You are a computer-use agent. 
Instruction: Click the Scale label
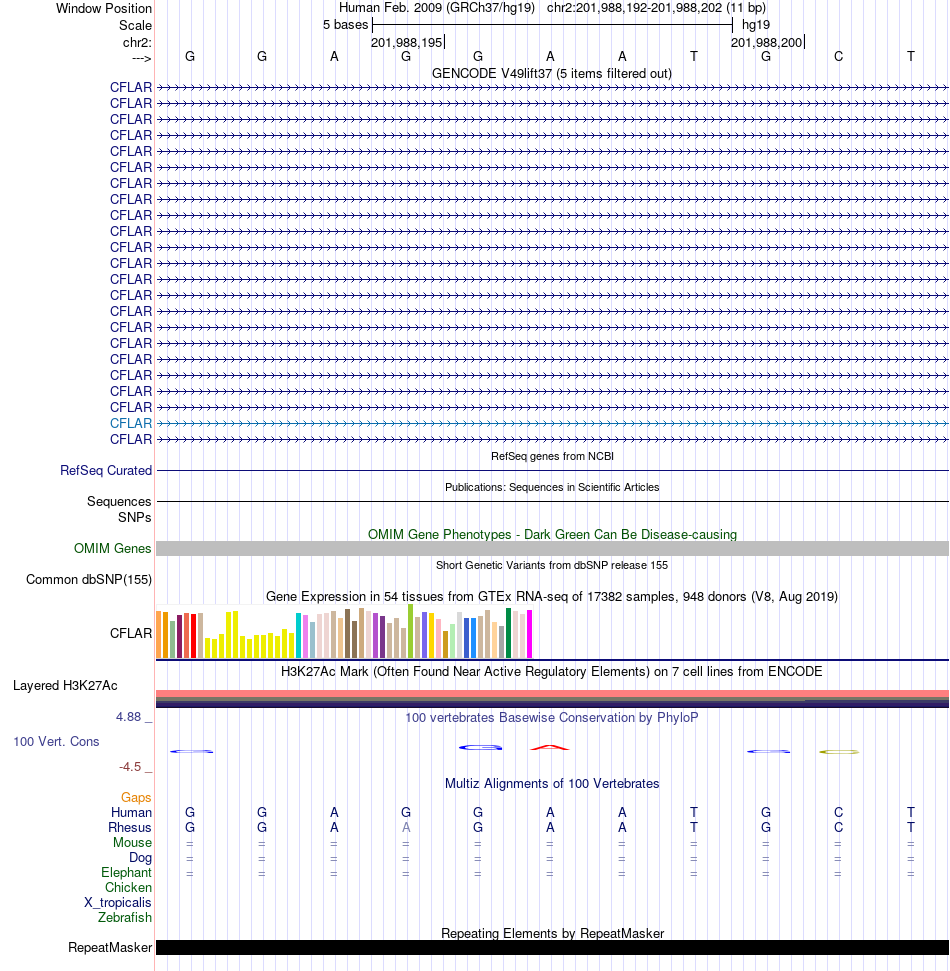(x=136, y=25)
